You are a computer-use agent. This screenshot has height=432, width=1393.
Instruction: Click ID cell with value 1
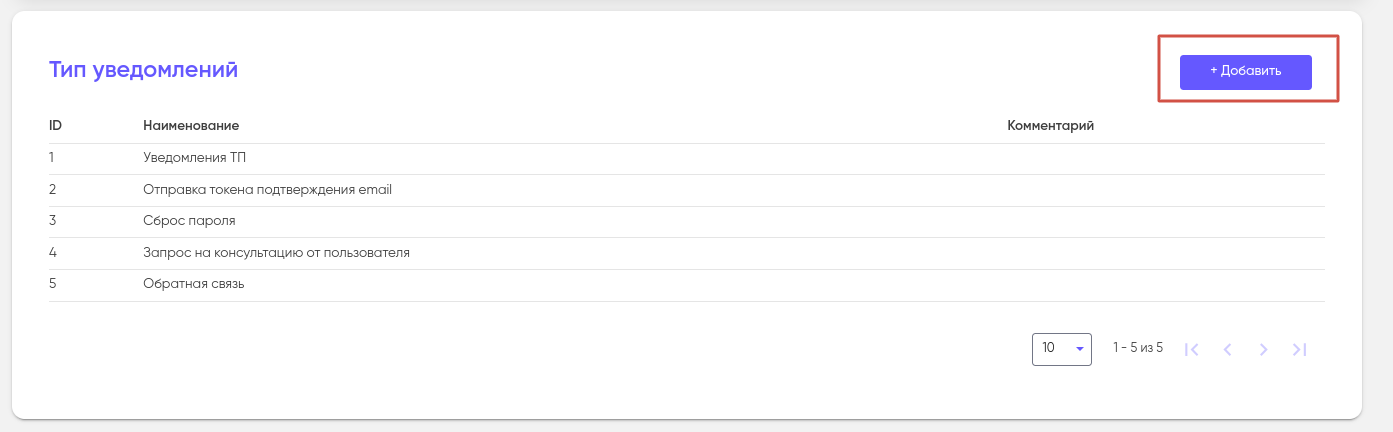52,158
